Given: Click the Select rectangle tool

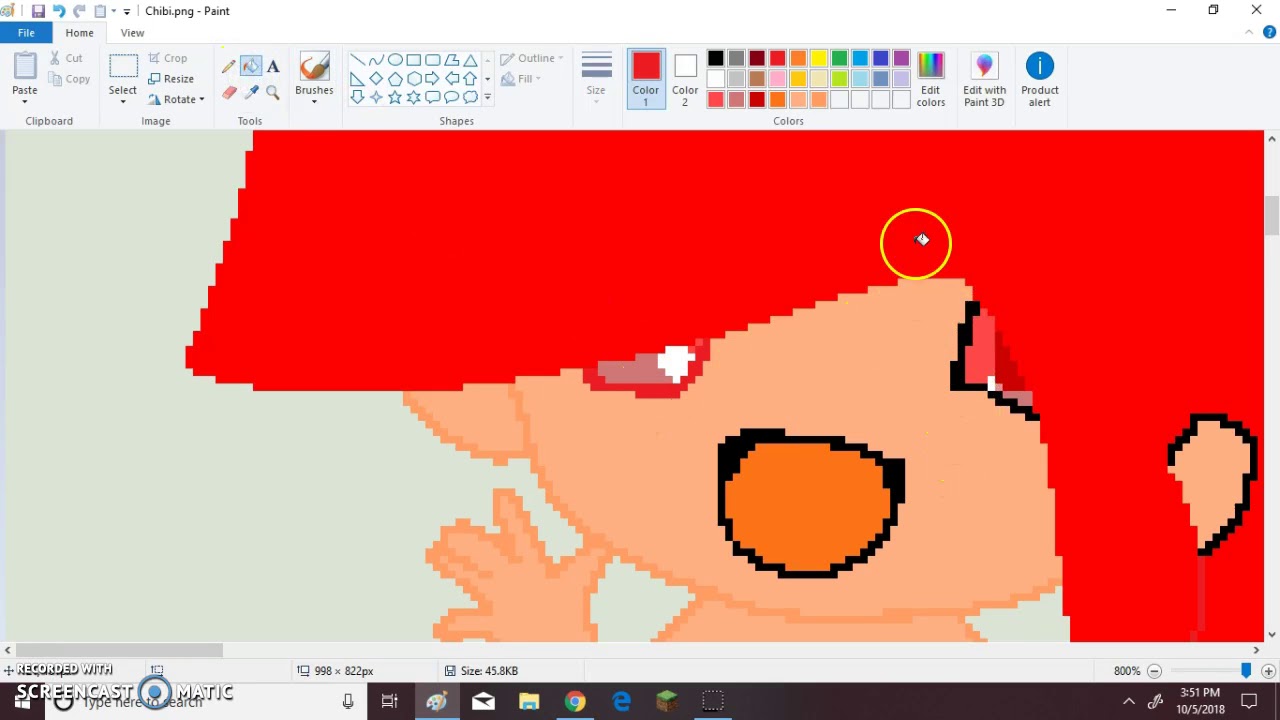Looking at the screenshot, I should tap(123, 67).
